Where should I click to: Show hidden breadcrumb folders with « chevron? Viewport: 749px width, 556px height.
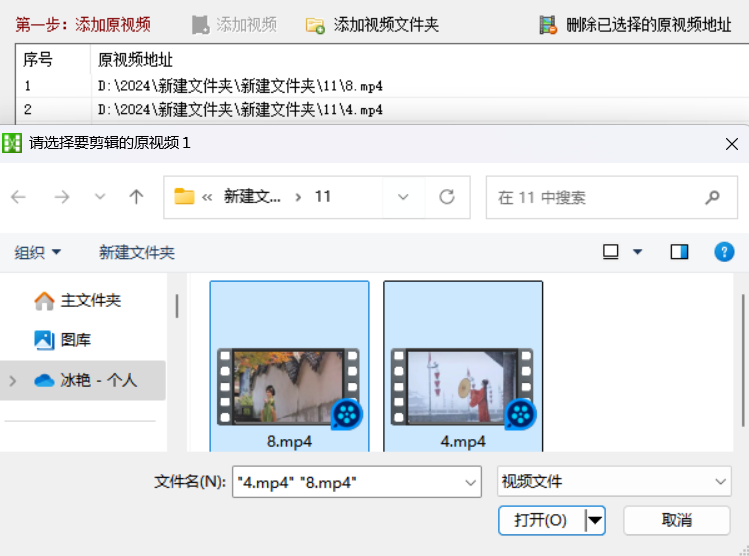207,197
